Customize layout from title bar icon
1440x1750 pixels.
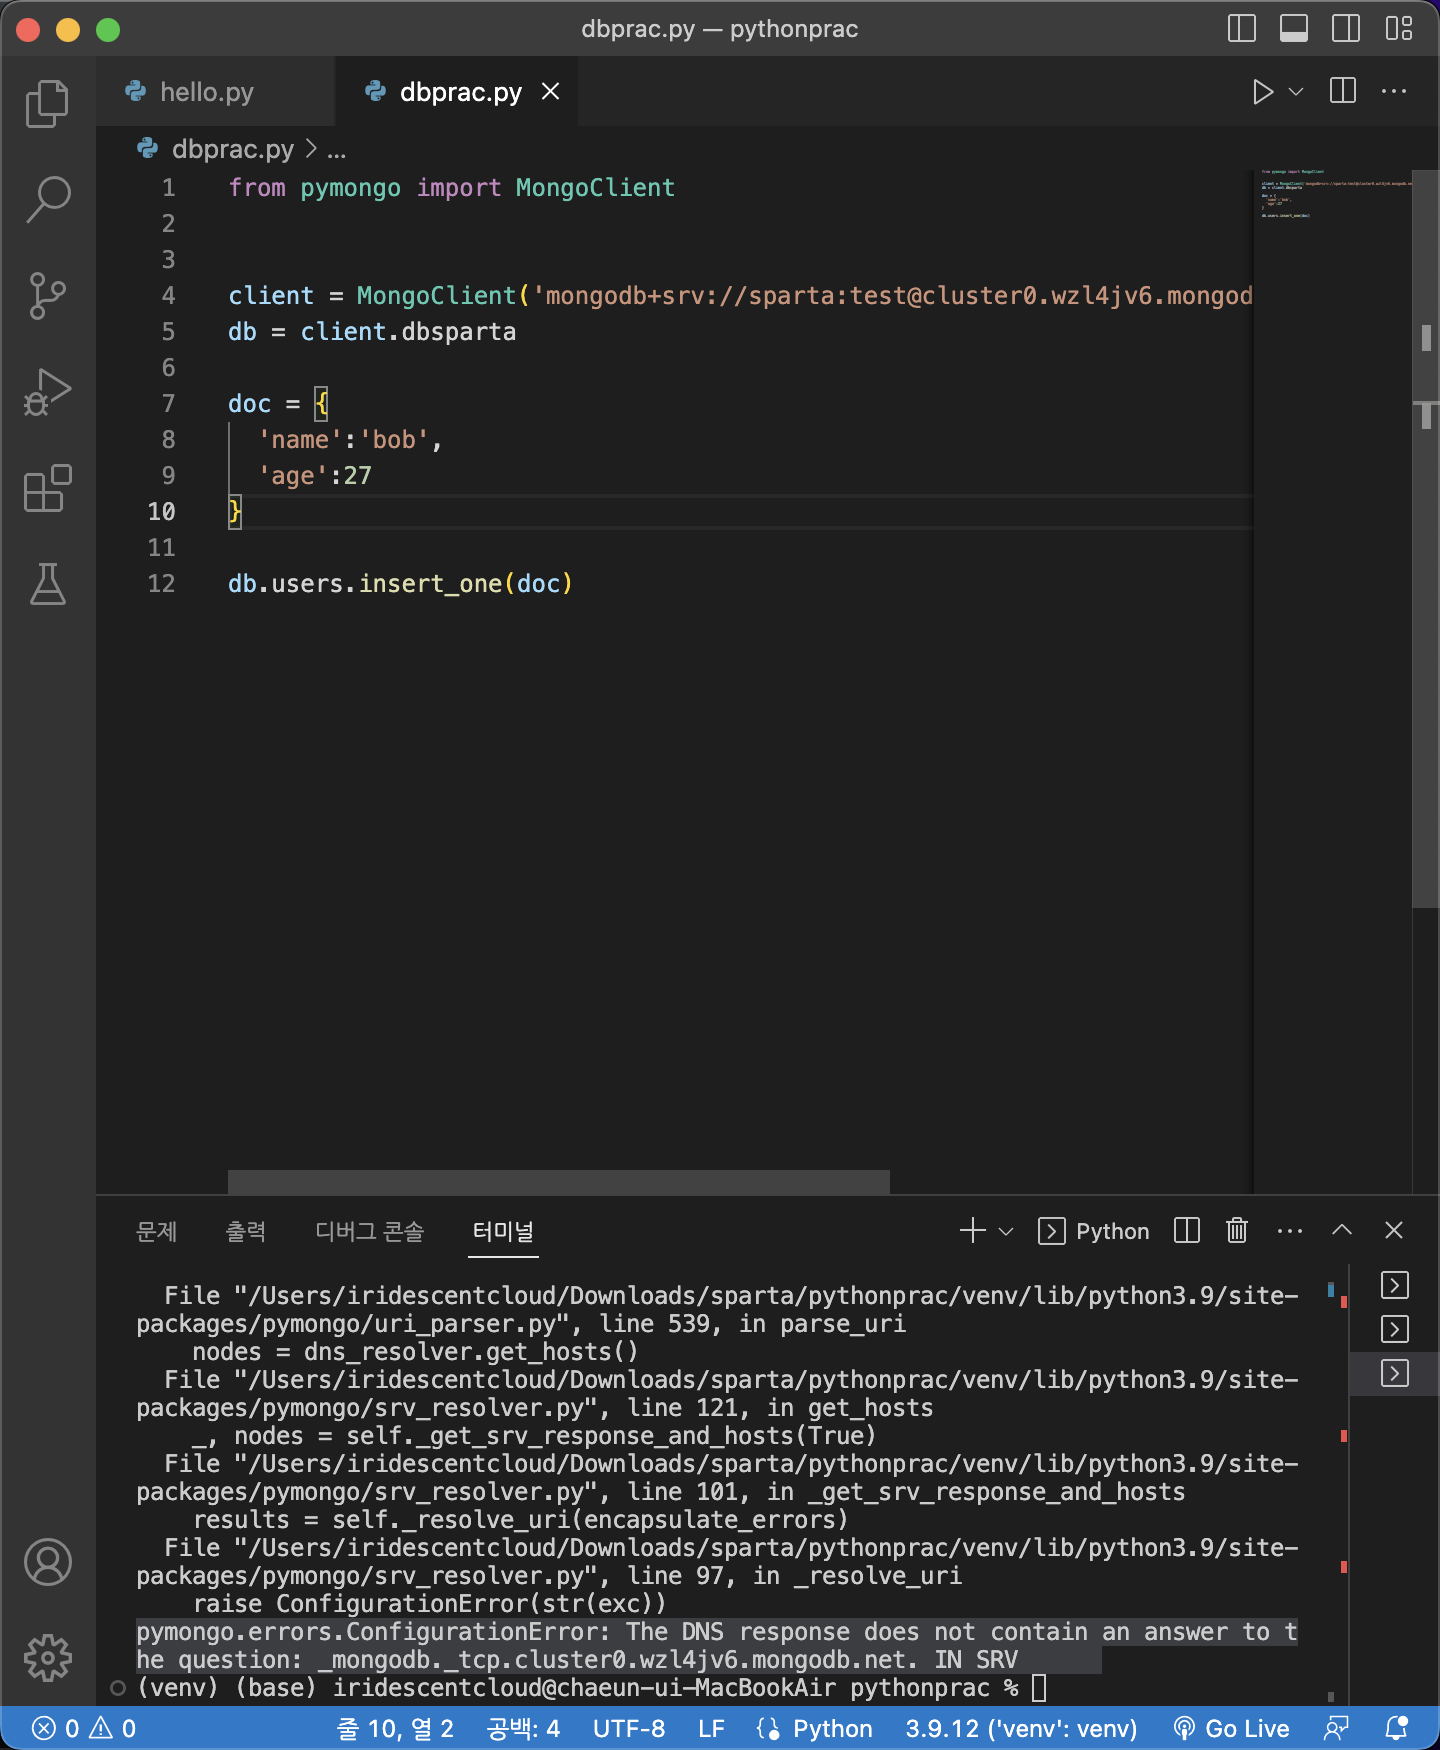(1399, 29)
